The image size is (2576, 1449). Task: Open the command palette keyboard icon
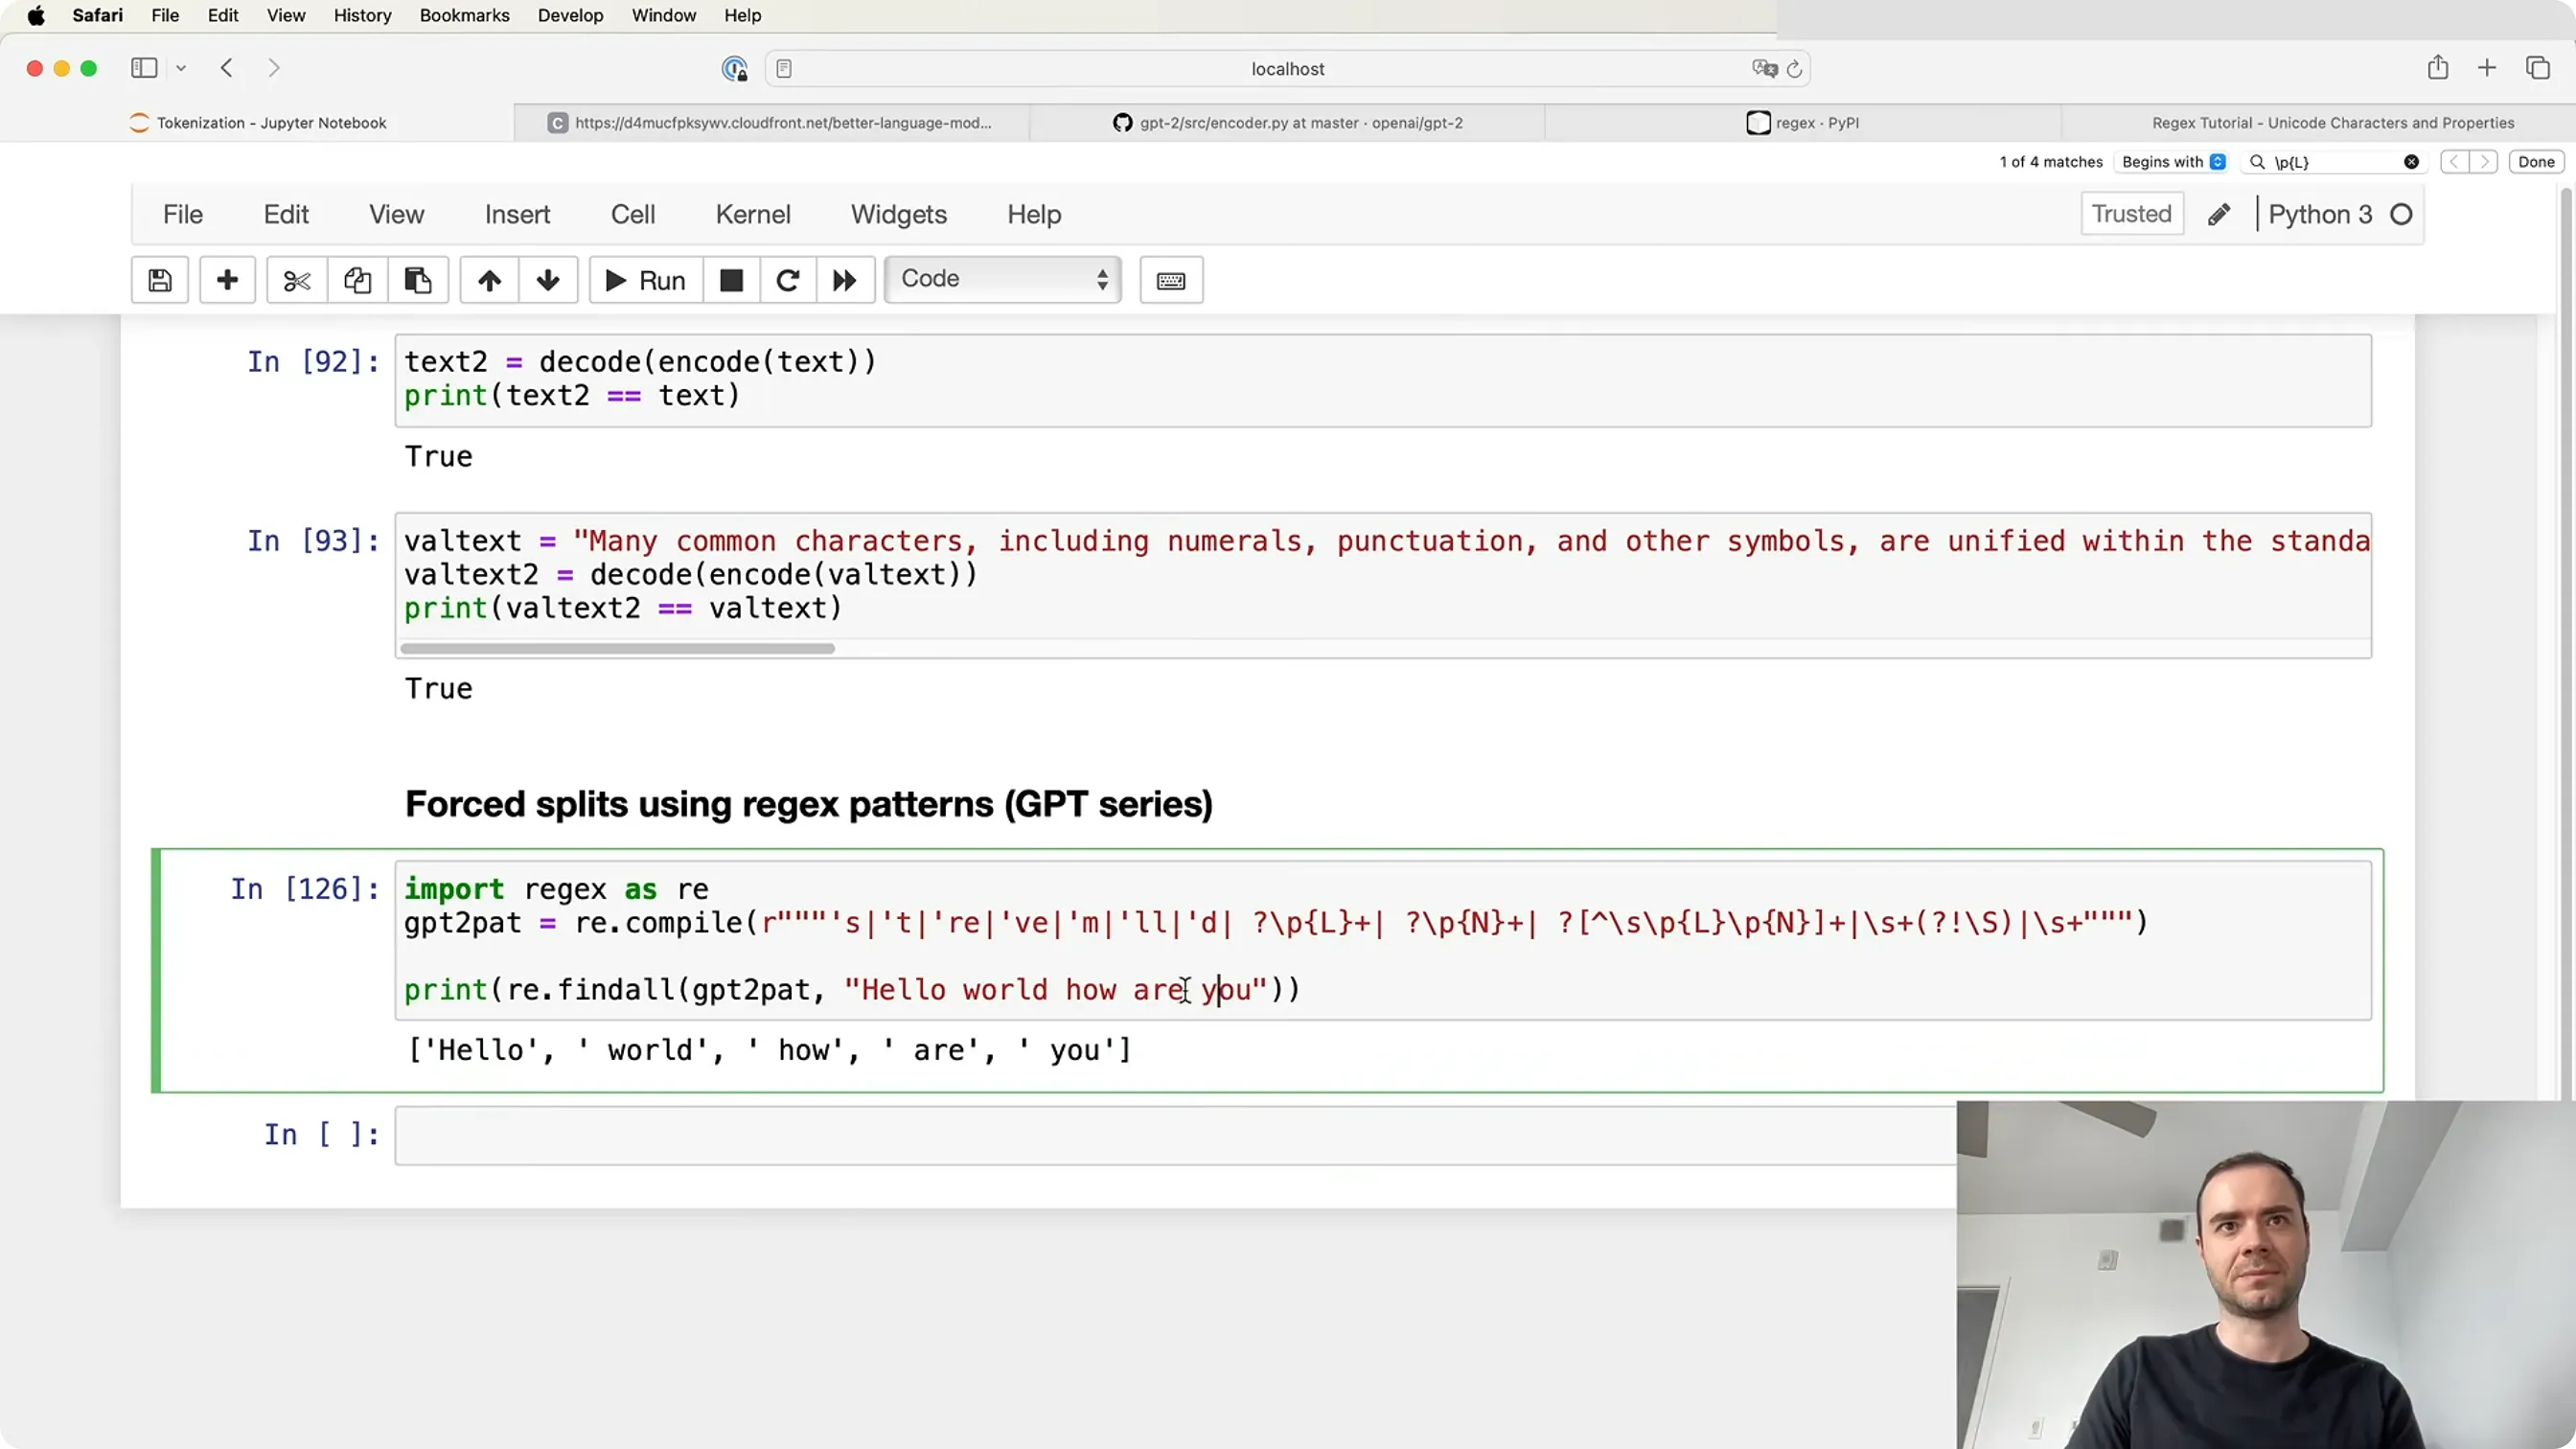coord(1171,280)
